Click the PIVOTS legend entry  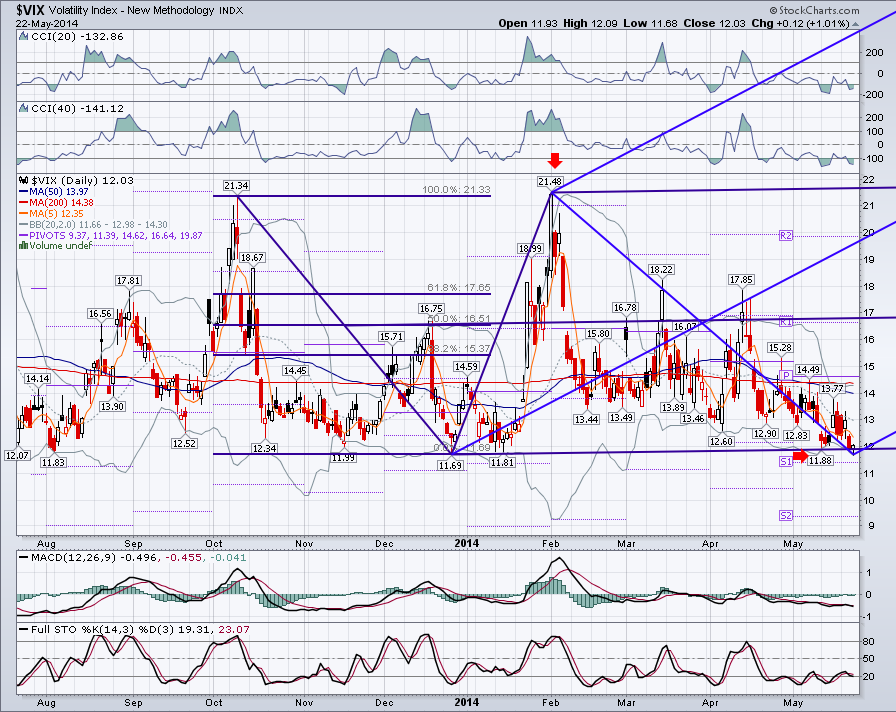[x=111, y=235]
